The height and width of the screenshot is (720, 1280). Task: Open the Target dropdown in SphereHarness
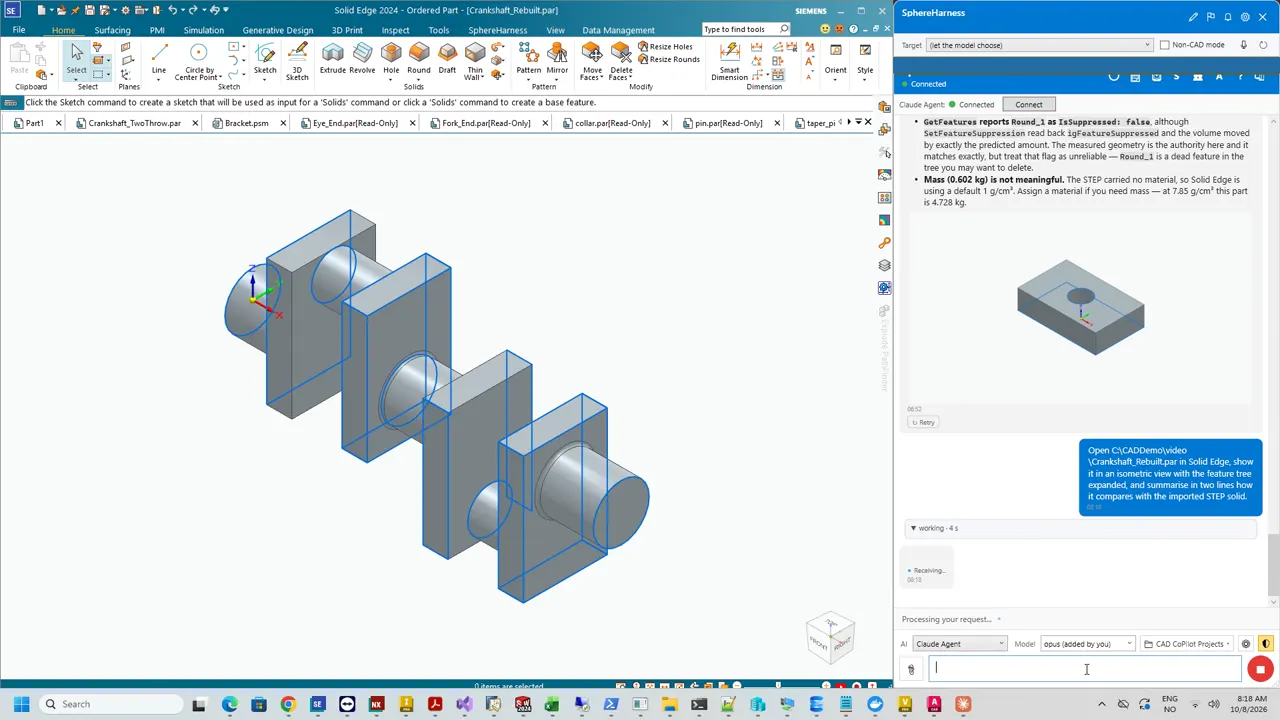click(1039, 45)
